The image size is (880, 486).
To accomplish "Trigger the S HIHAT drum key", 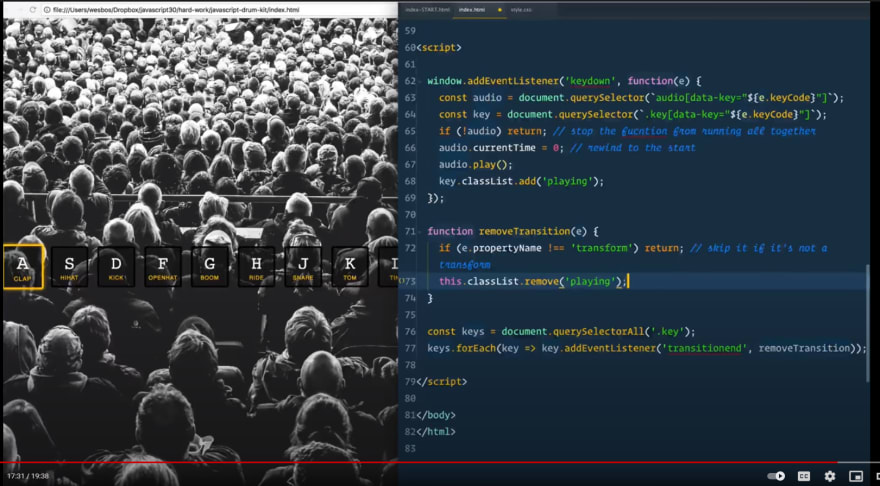I will (x=69, y=267).
